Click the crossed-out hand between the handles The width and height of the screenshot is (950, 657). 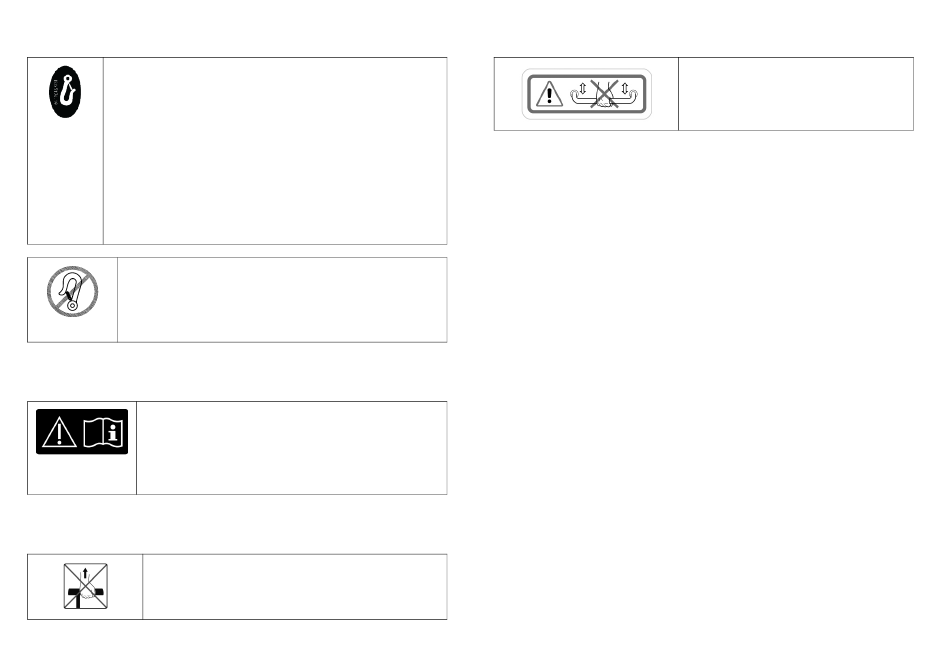[604, 95]
